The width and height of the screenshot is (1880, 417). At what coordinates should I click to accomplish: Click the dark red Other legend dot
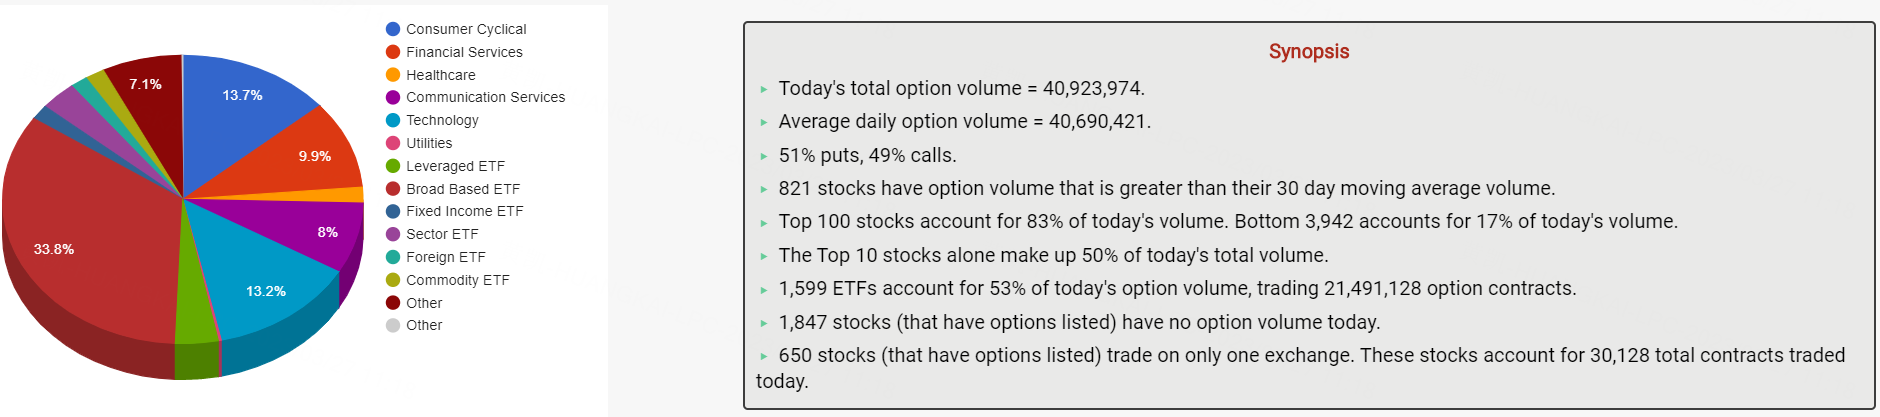point(393,303)
